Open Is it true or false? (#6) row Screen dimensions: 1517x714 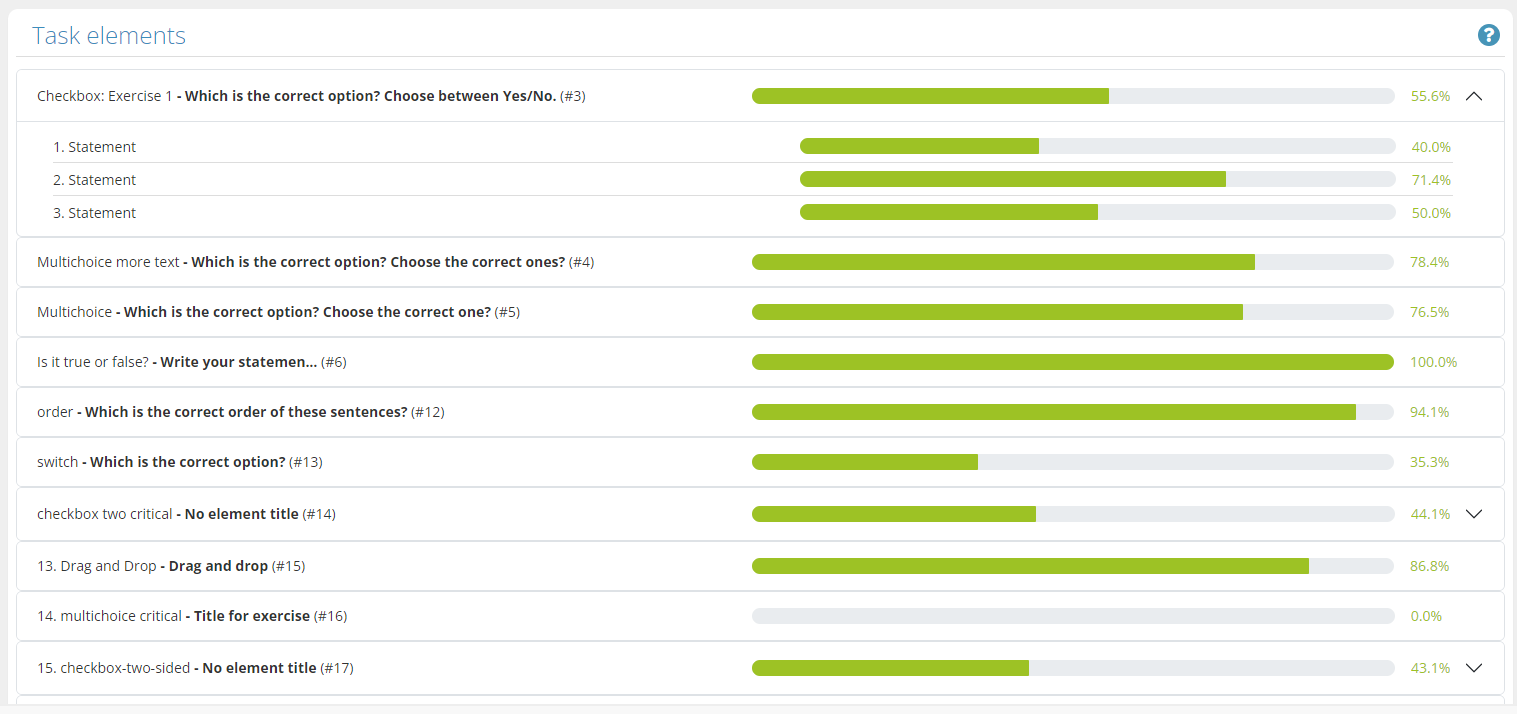(x=760, y=362)
